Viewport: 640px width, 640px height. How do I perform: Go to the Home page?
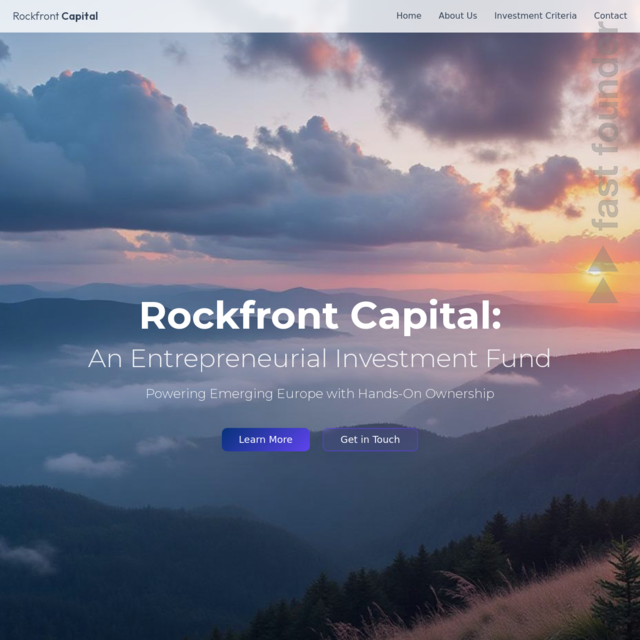[x=409, y=16]
